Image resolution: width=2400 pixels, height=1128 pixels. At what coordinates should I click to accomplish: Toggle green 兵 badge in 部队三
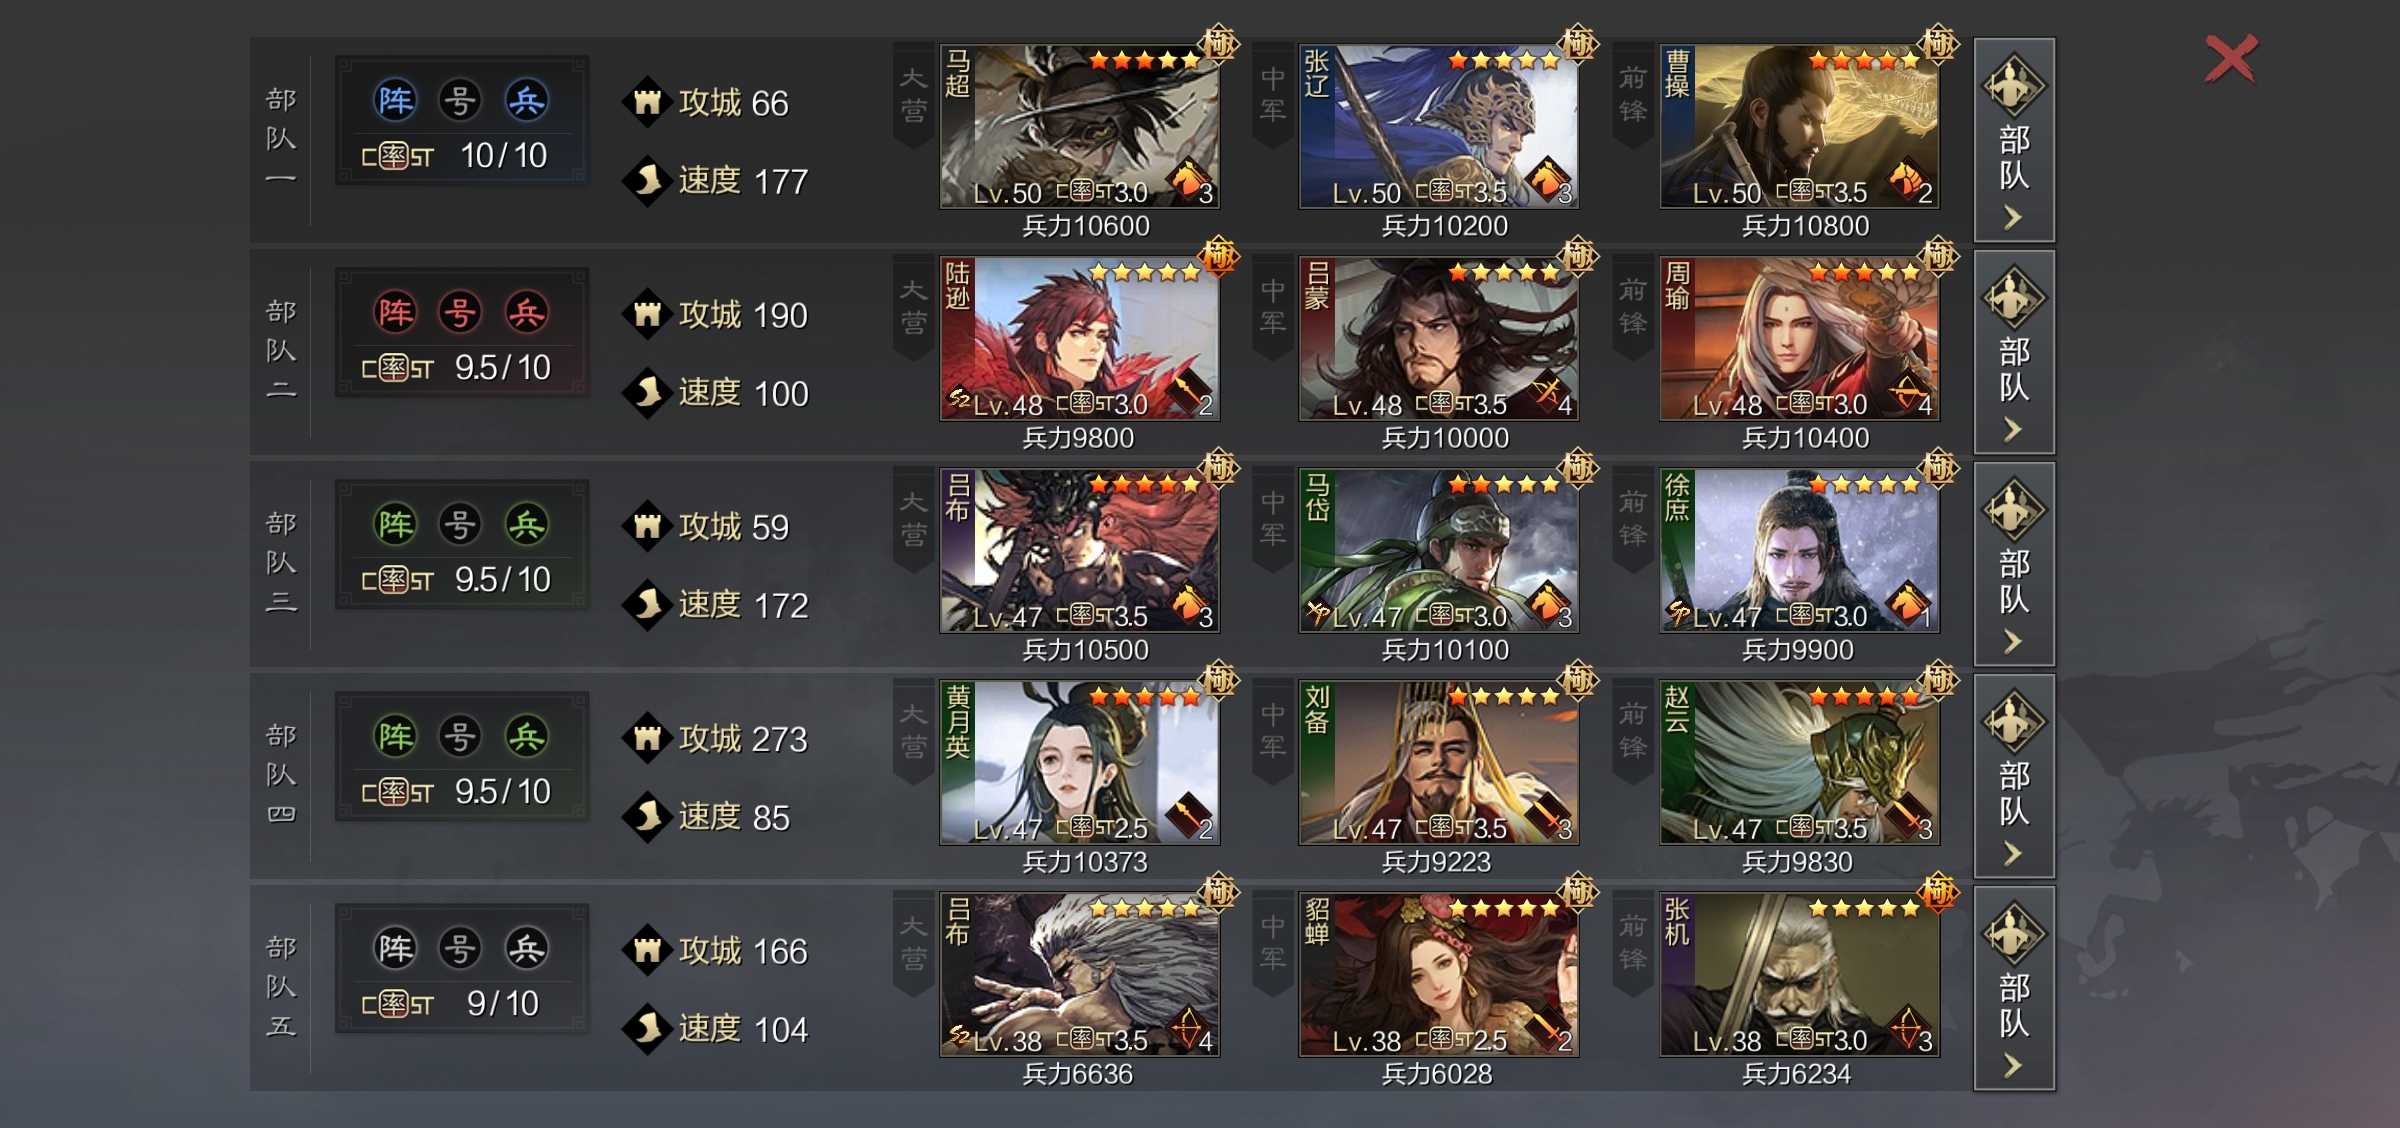(527, 524)
